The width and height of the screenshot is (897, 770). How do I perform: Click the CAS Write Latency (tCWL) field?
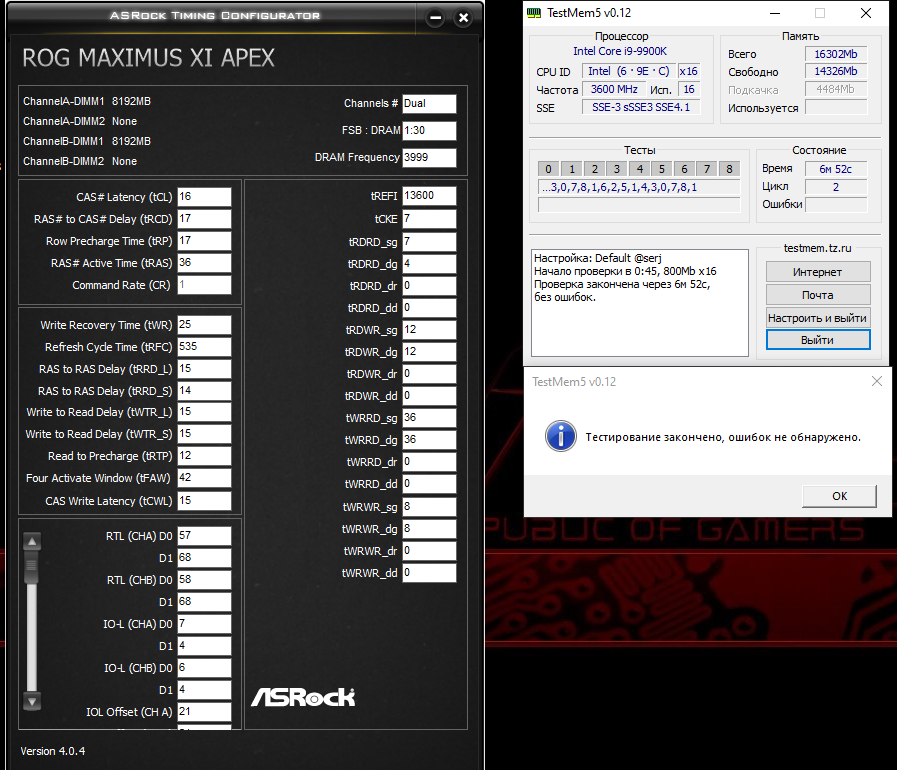[204, 501]
